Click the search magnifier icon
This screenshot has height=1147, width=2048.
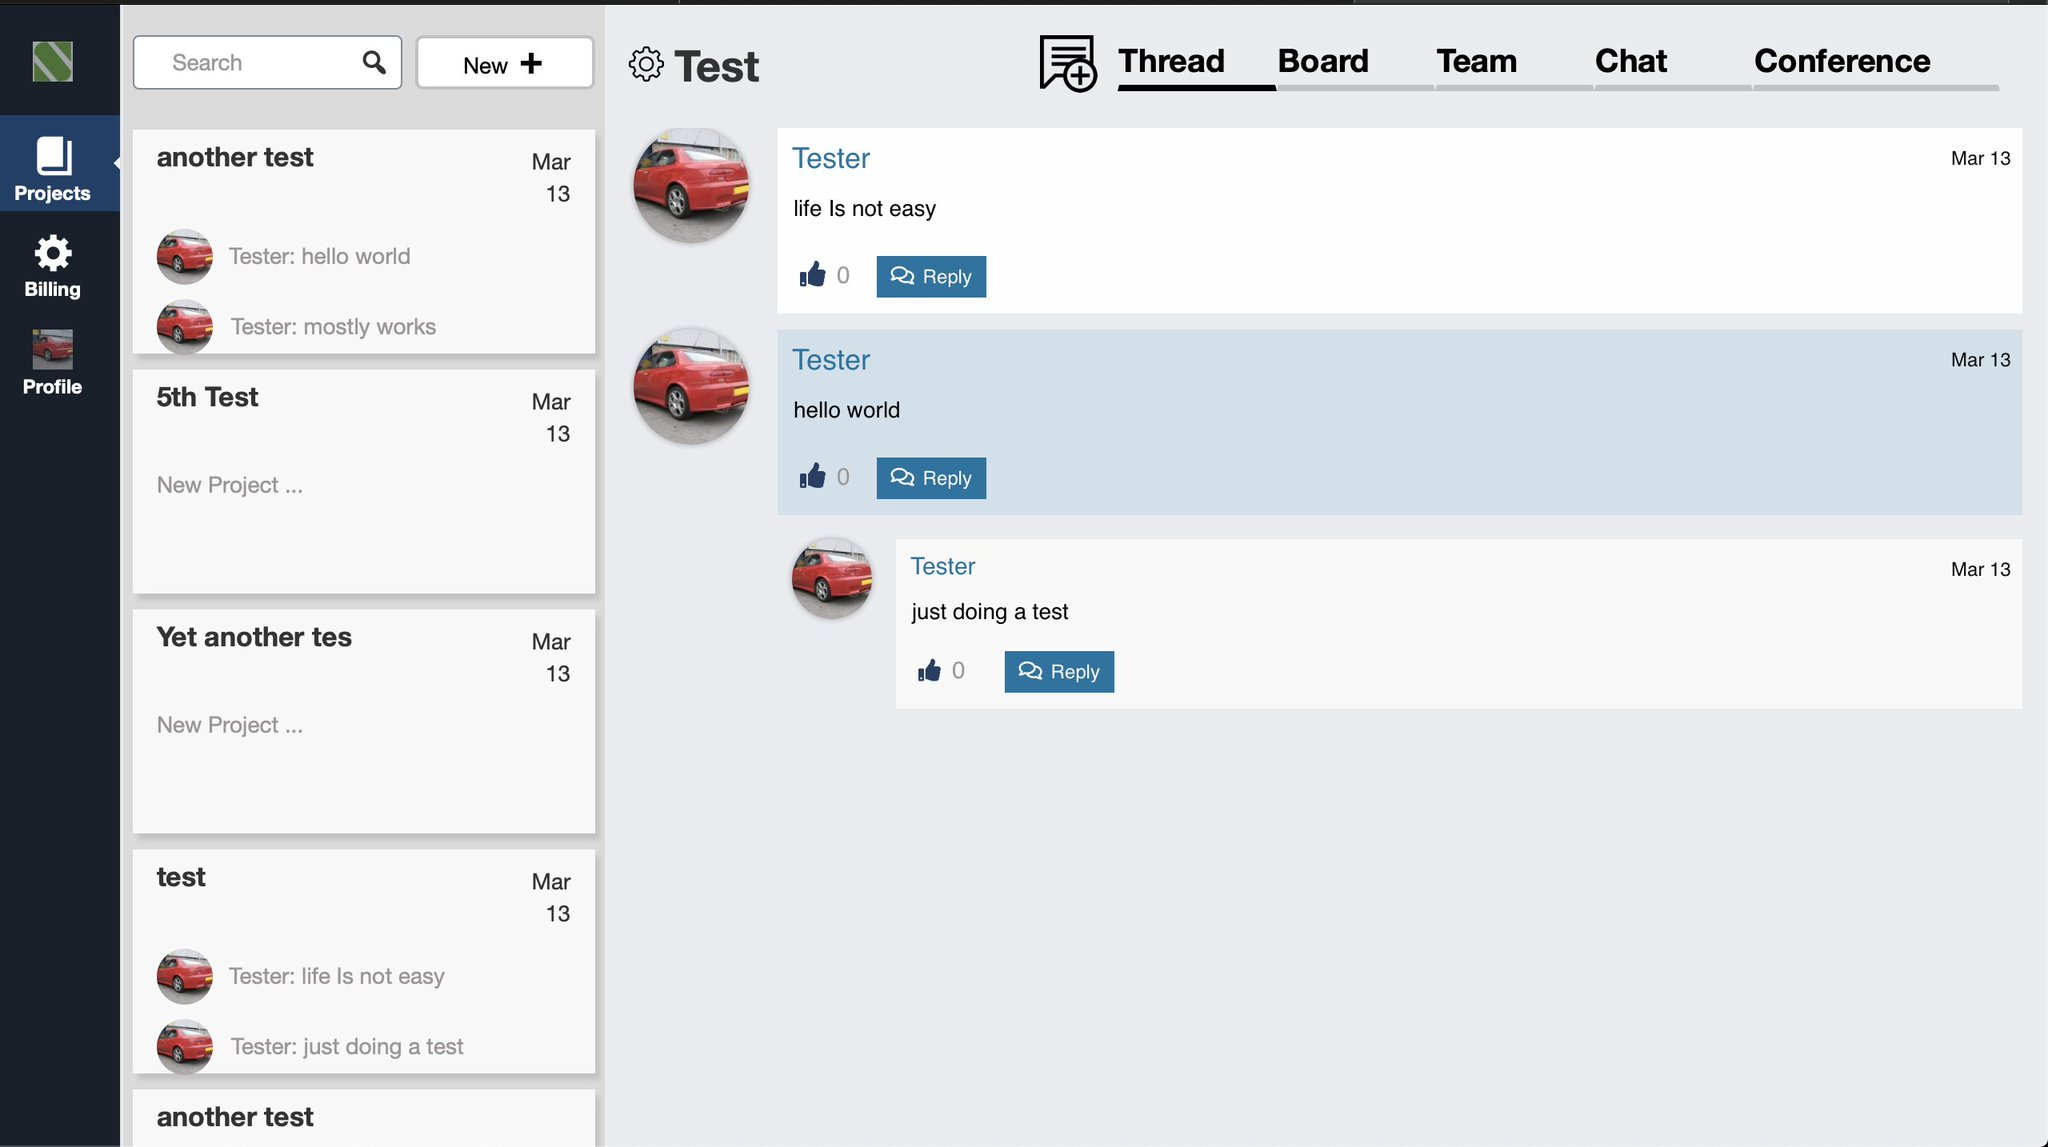pos(374,62)
